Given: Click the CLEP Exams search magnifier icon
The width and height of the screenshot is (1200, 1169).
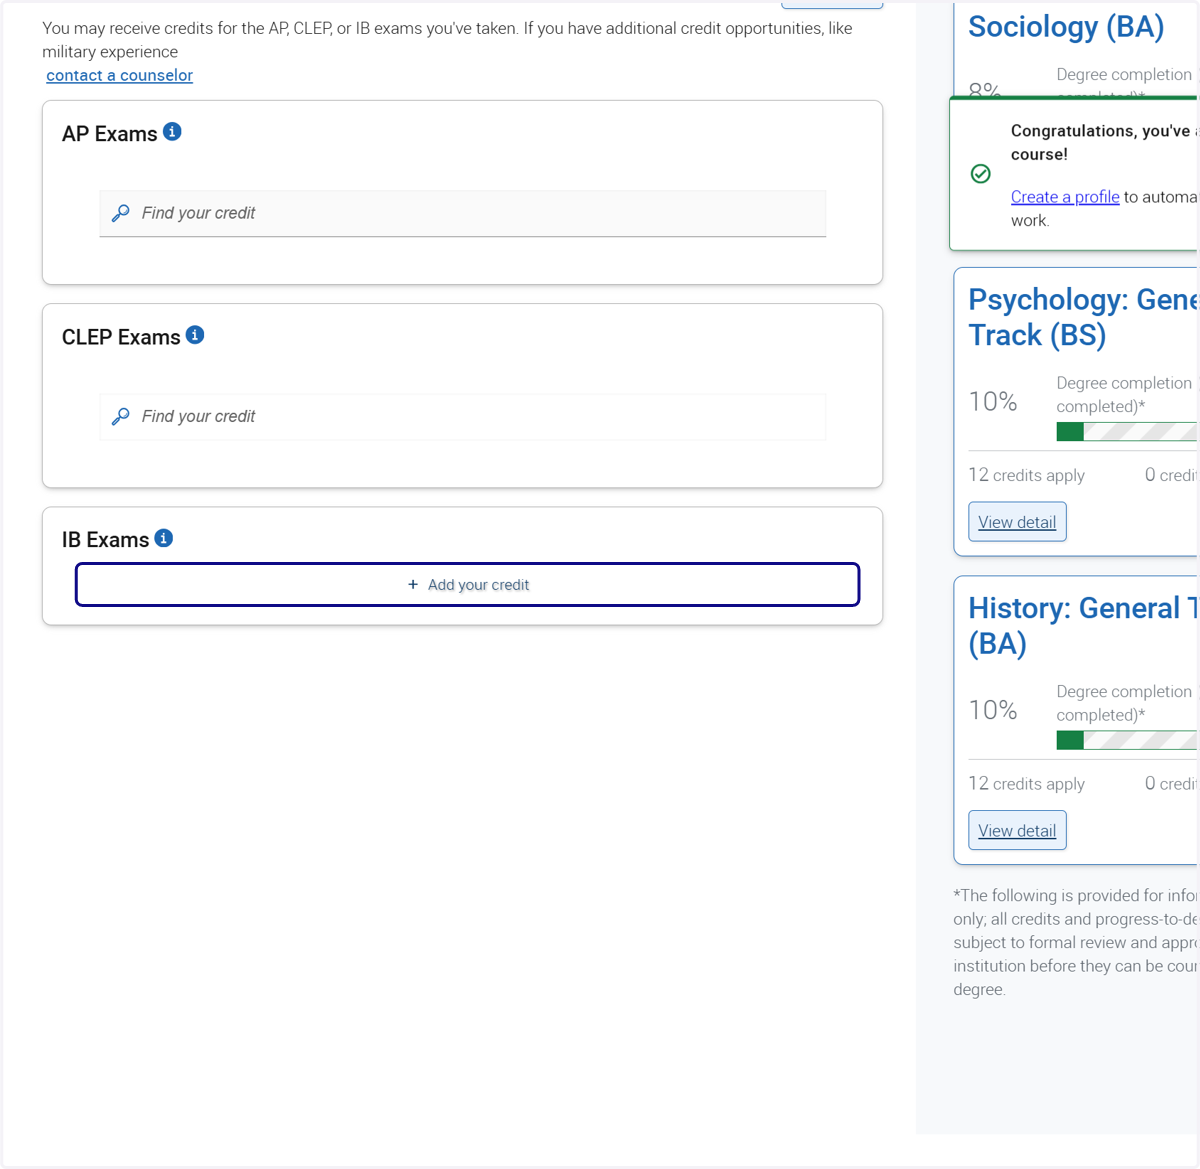Looking at the screenshot, I should 121,416.
